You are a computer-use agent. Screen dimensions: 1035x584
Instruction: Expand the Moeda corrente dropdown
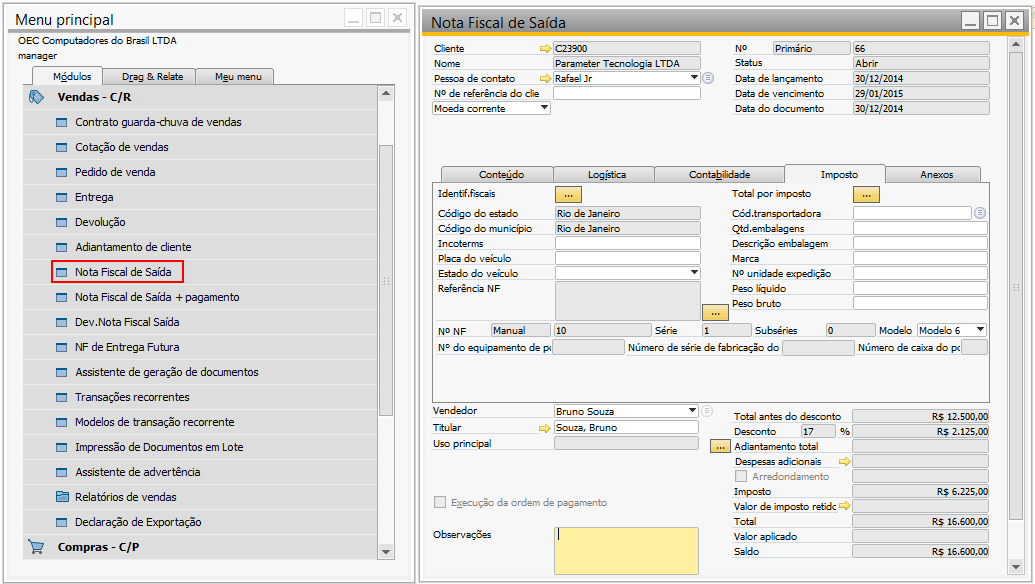coord(544,108)
